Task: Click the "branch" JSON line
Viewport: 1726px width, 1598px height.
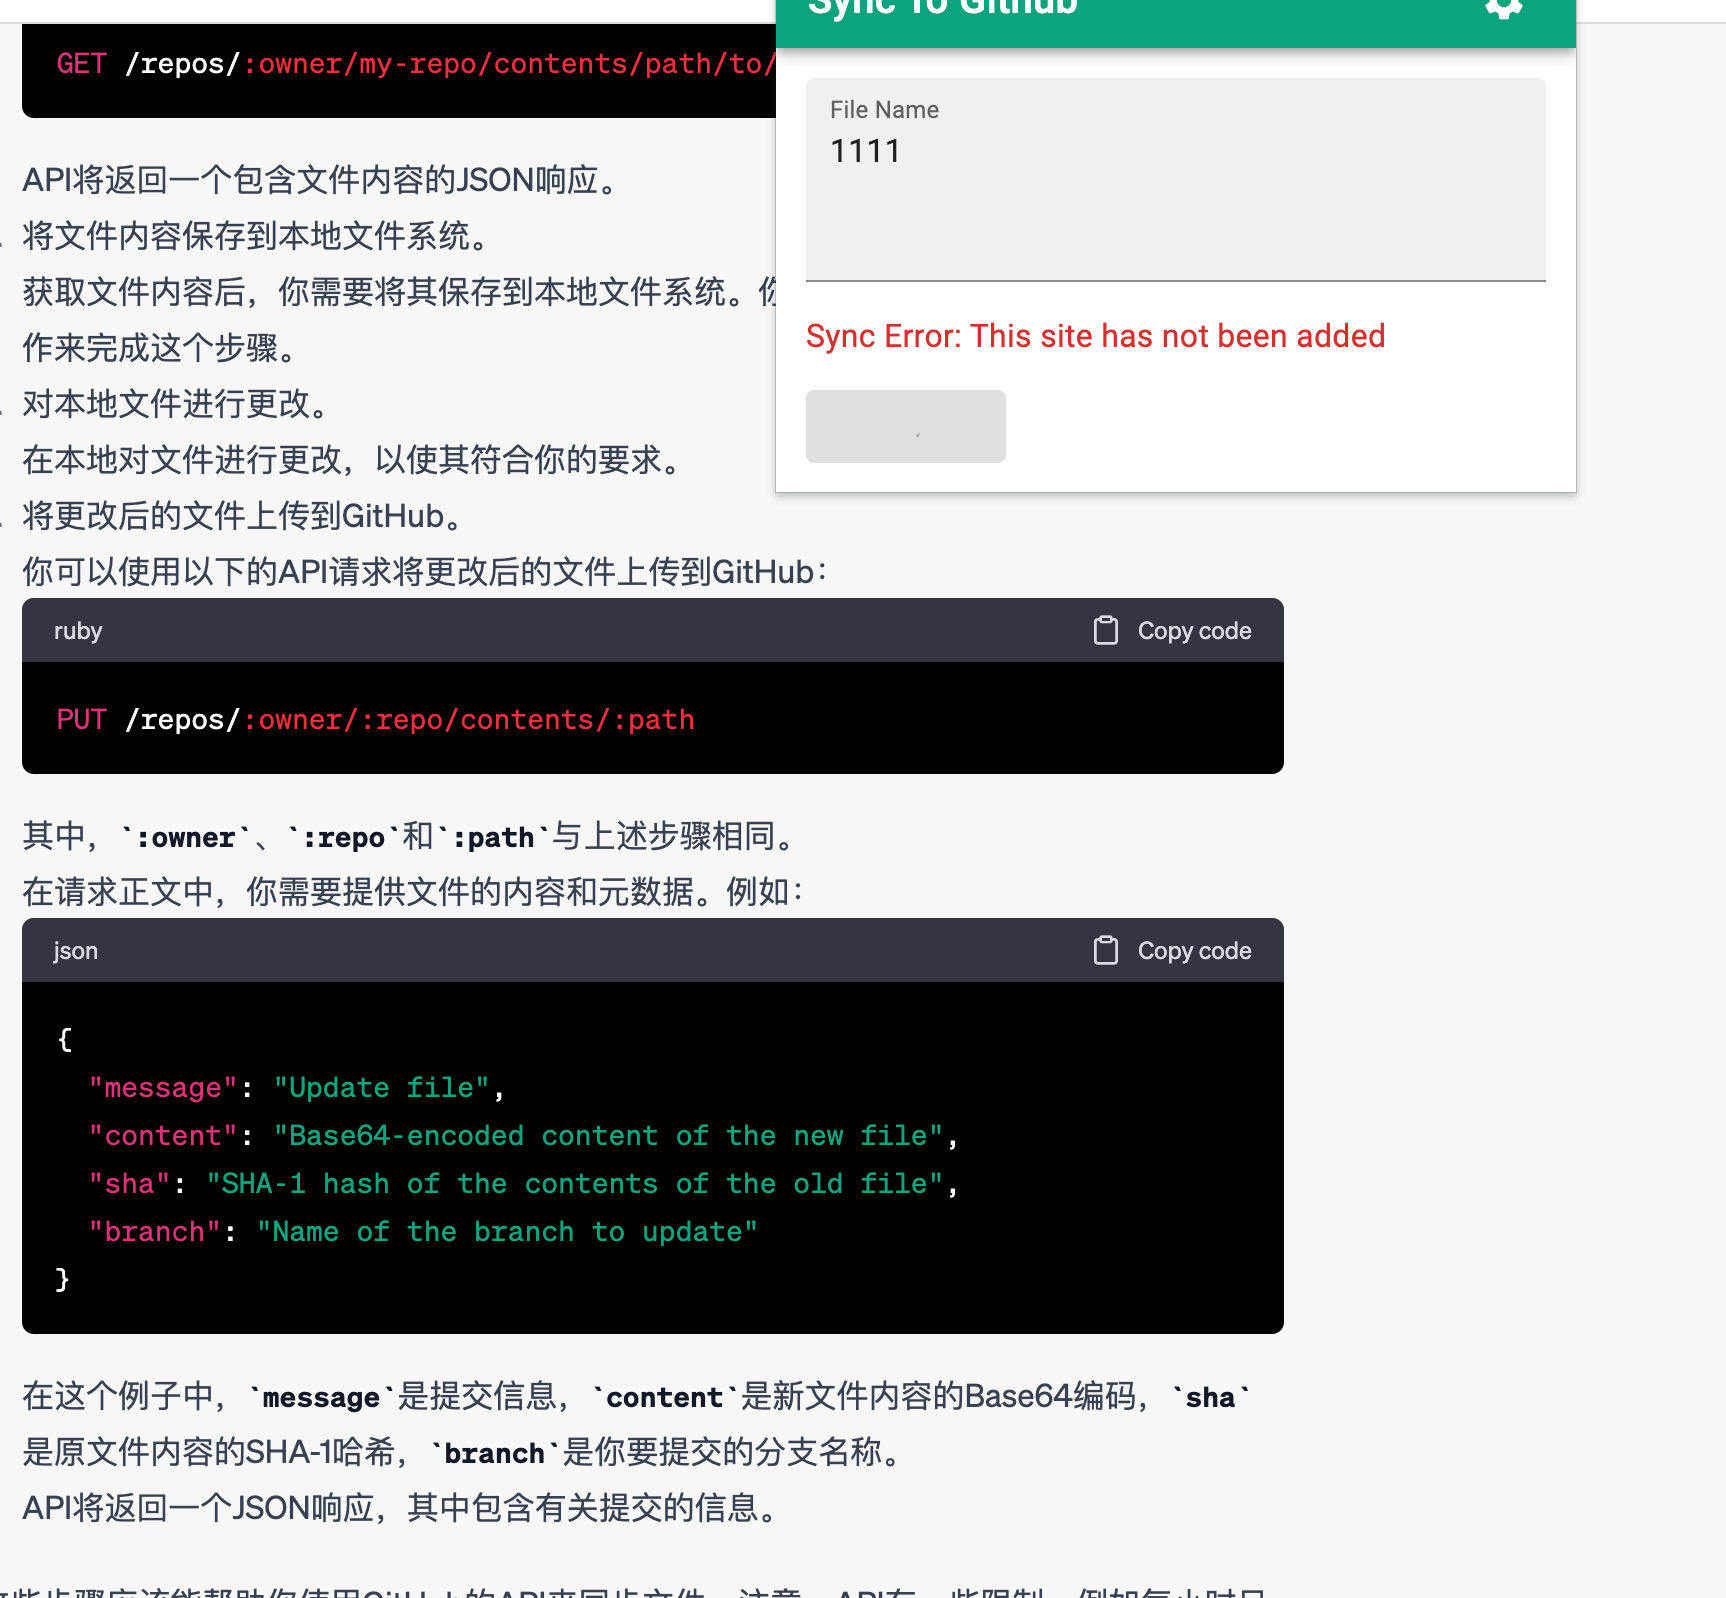Action: pos(423,1232)
